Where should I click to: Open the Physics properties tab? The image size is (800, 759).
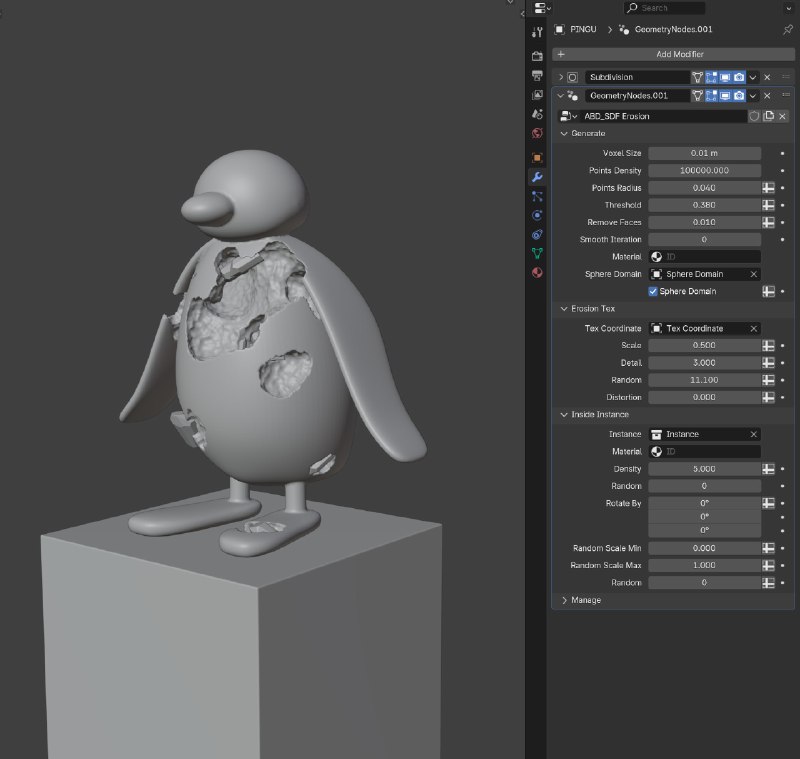[x=537, y=215]
